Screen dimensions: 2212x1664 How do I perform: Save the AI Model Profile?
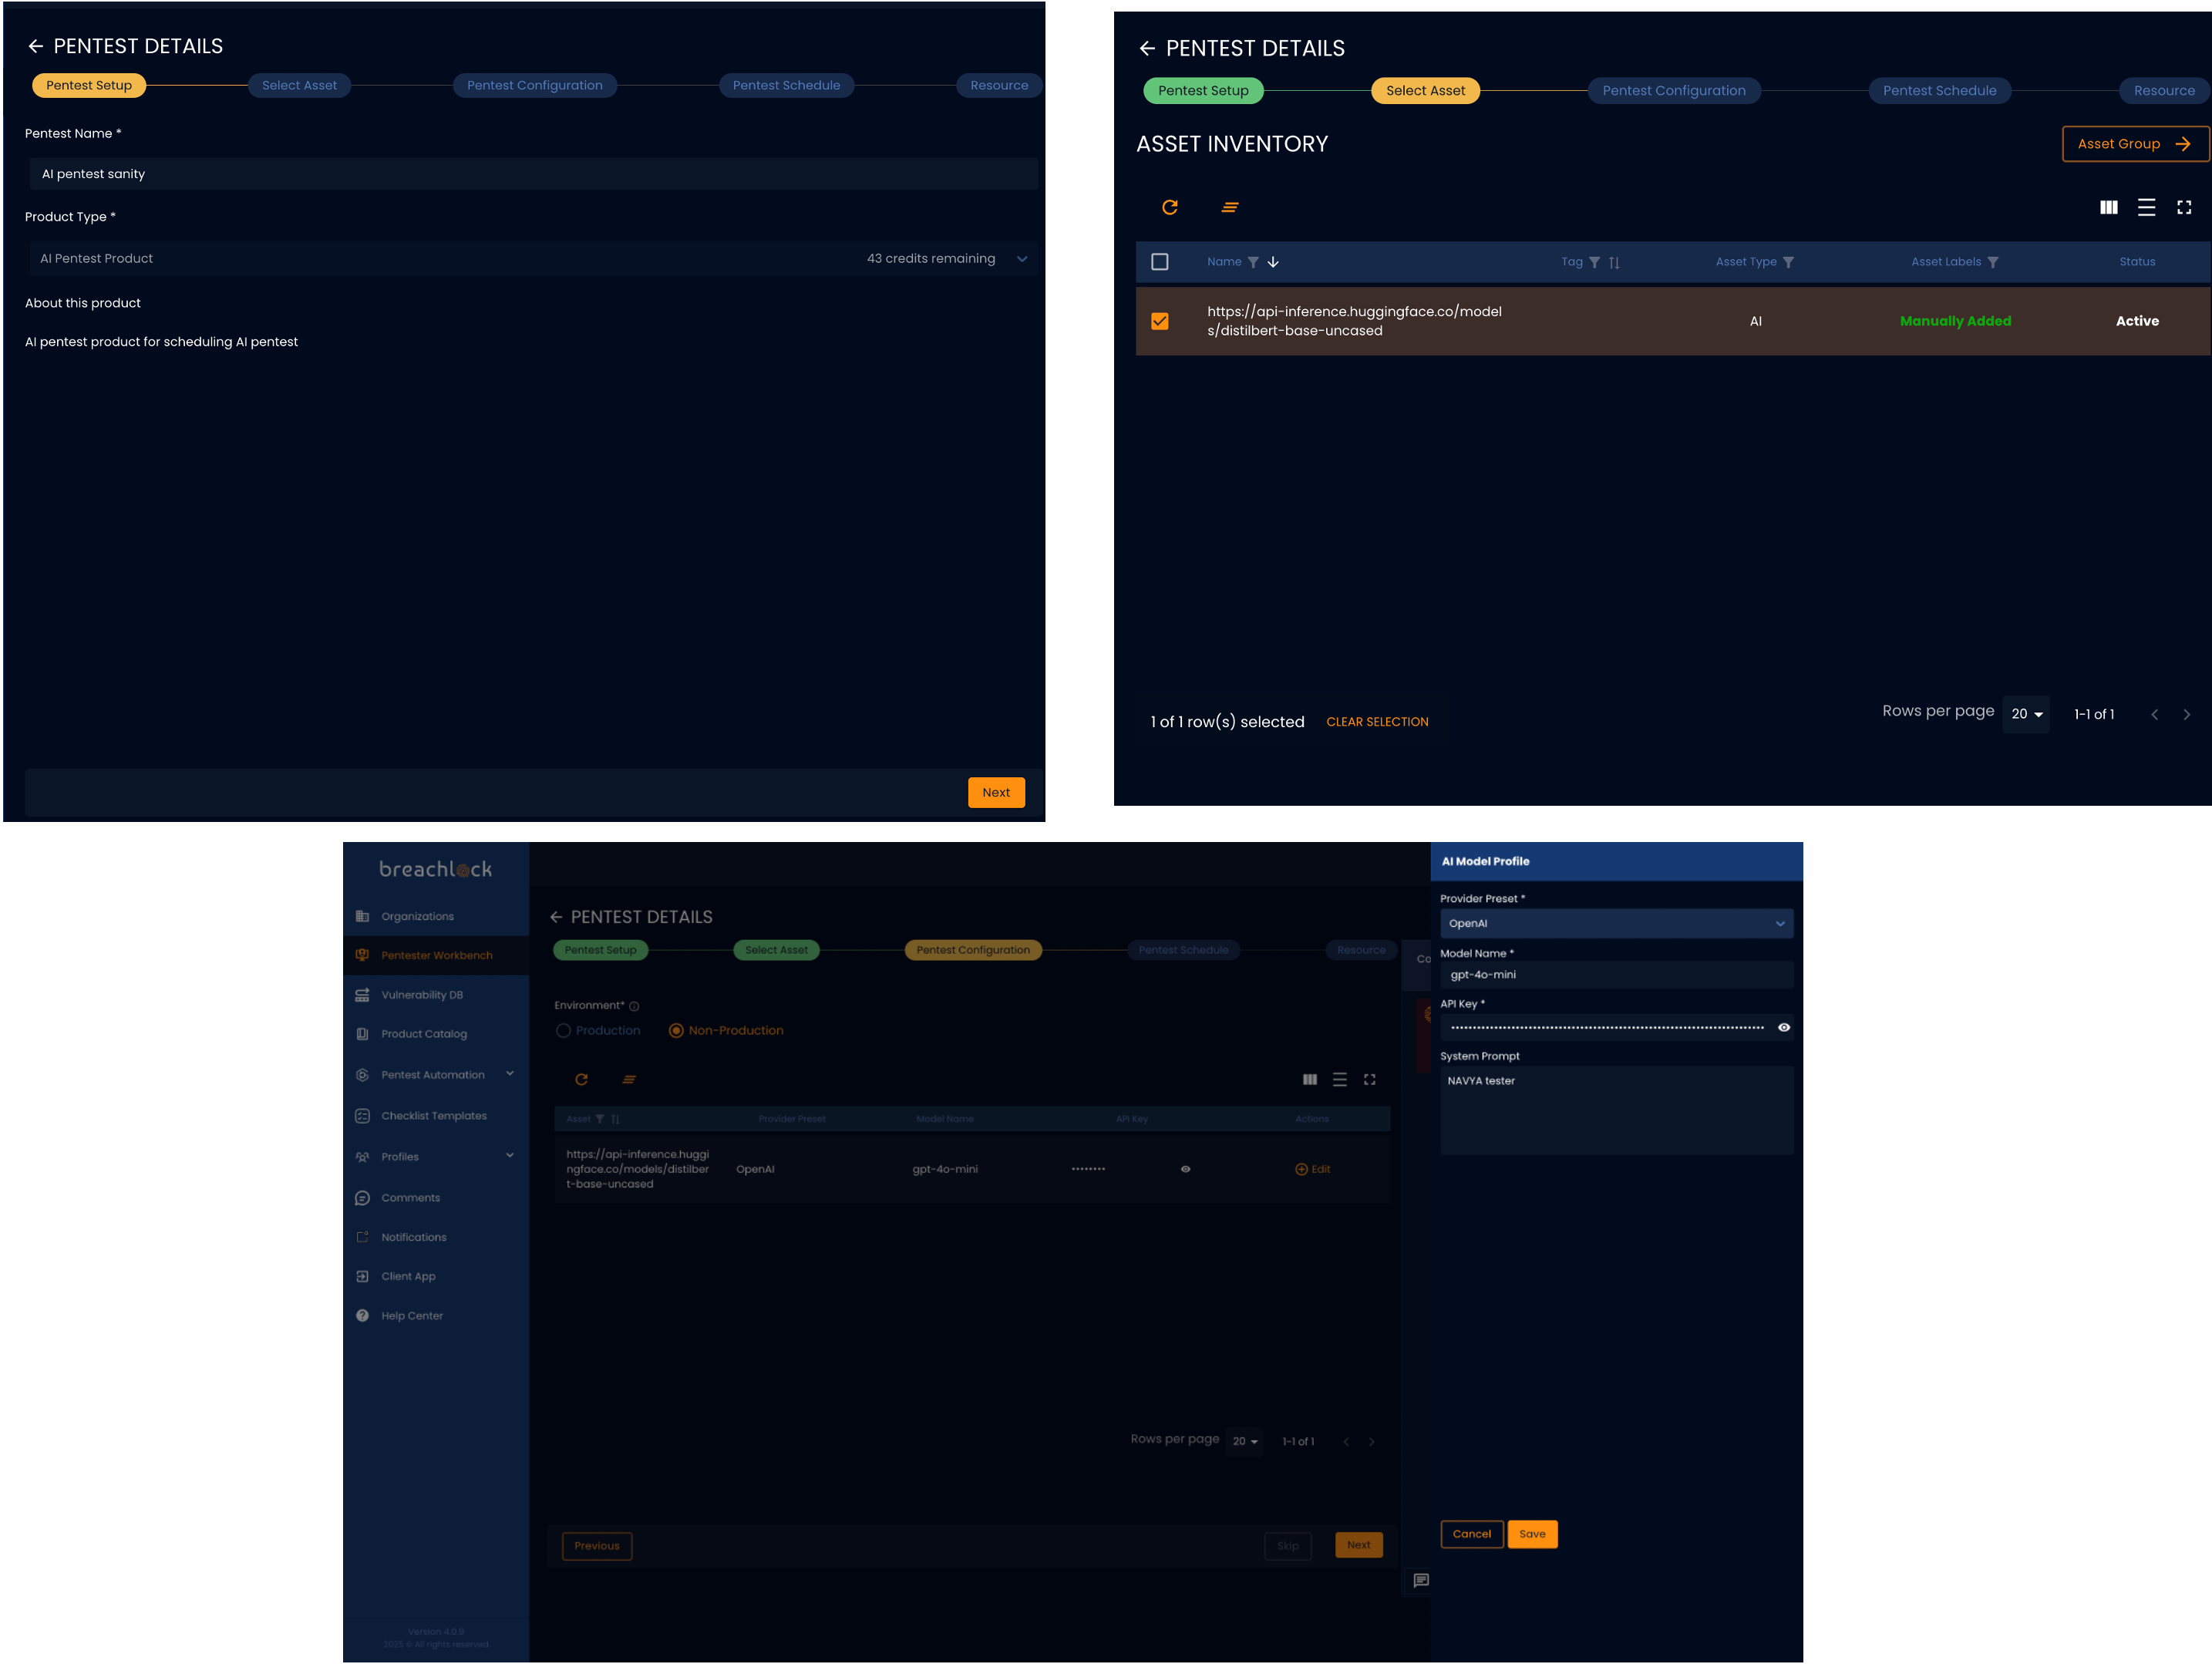coord(1532,1534)
